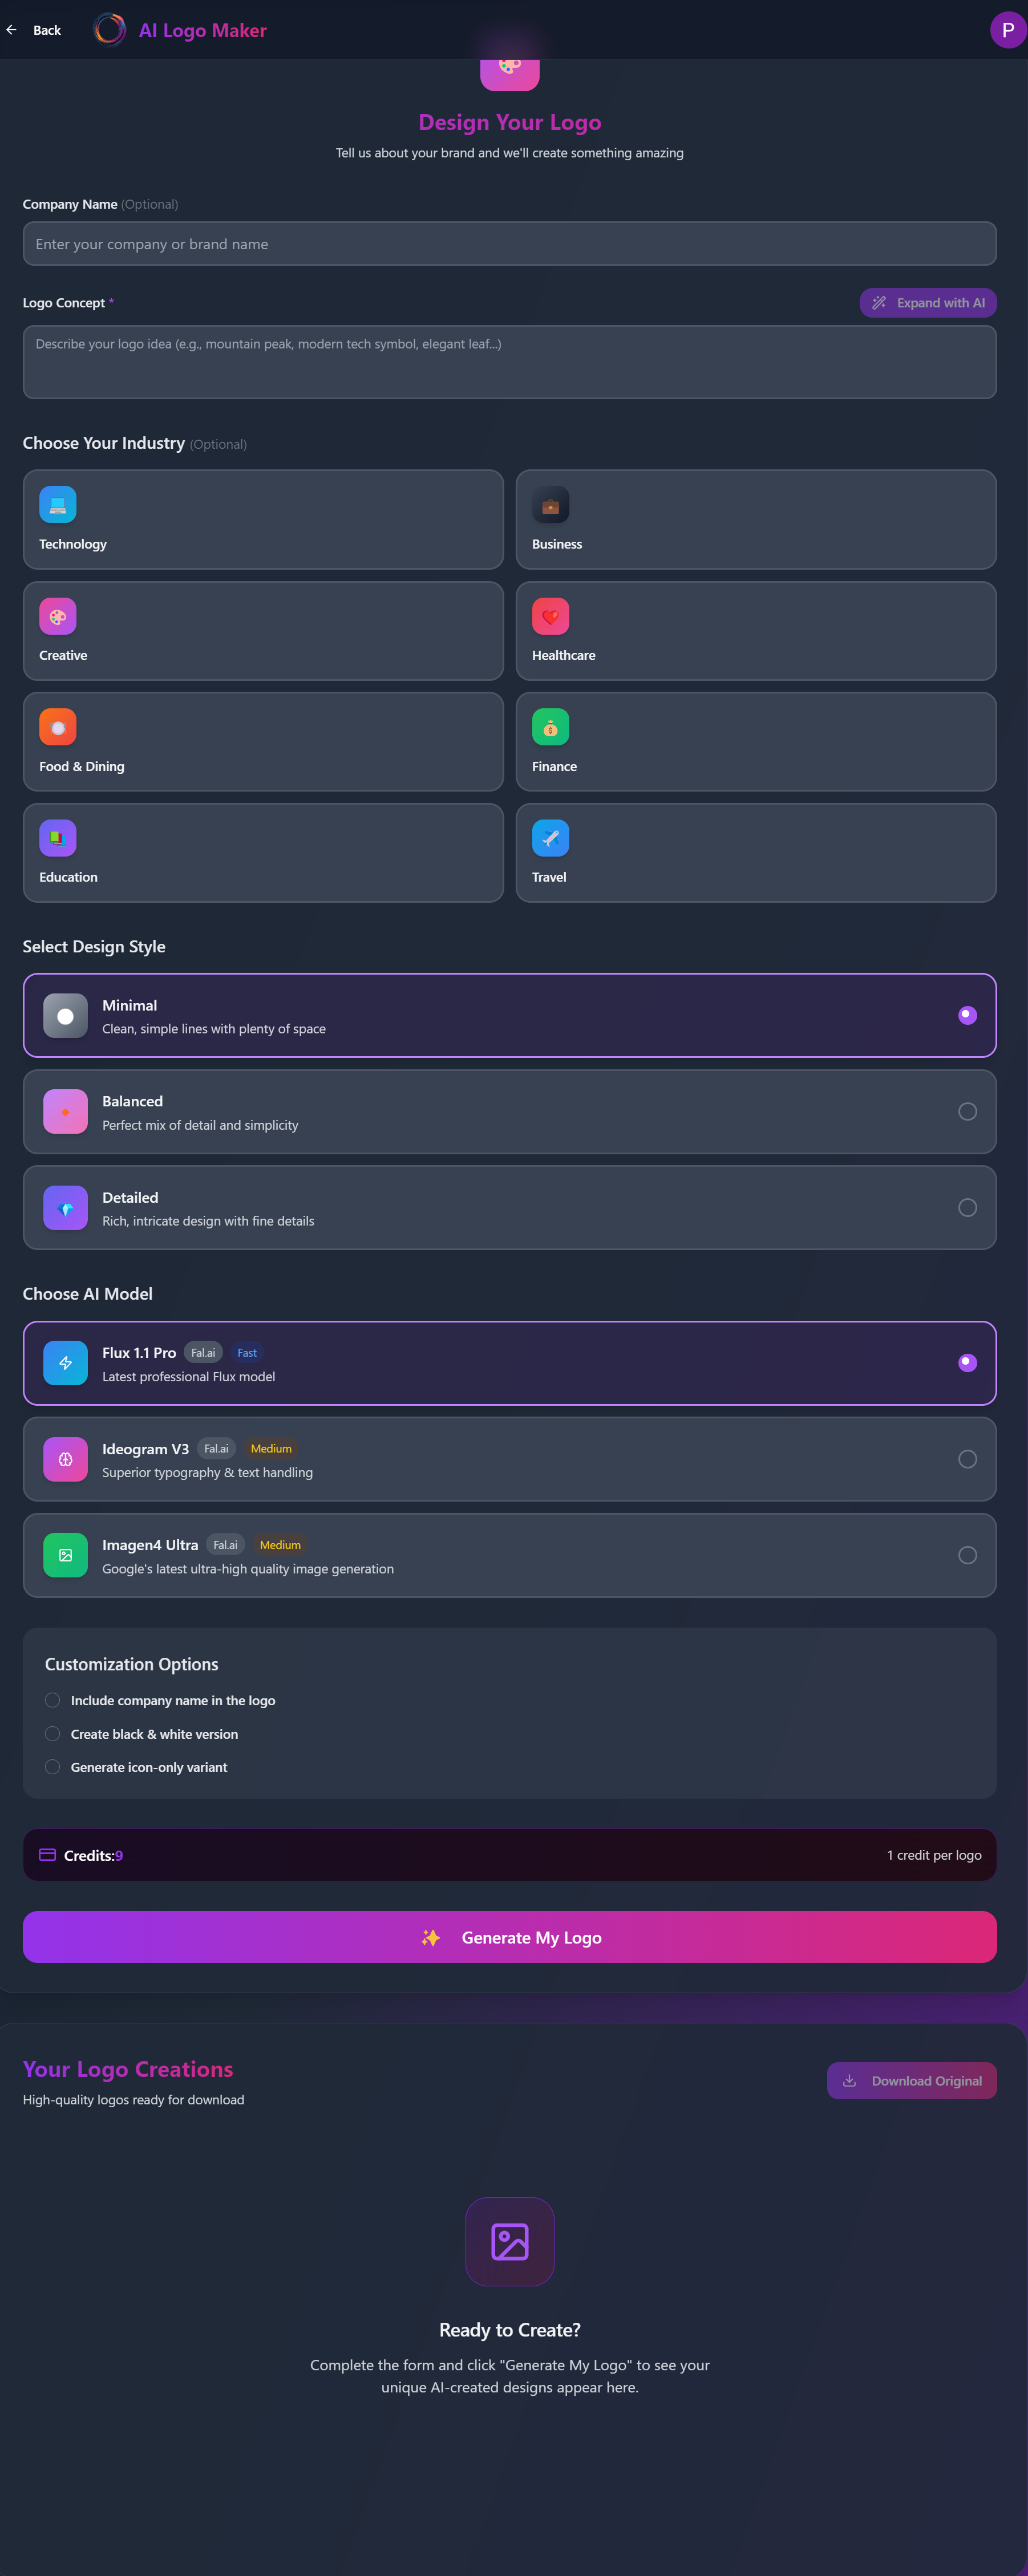This screenshot has height=2576, width=1028.
Task: Choose the Travel airplane icon
Action: [x=550, y=838]
